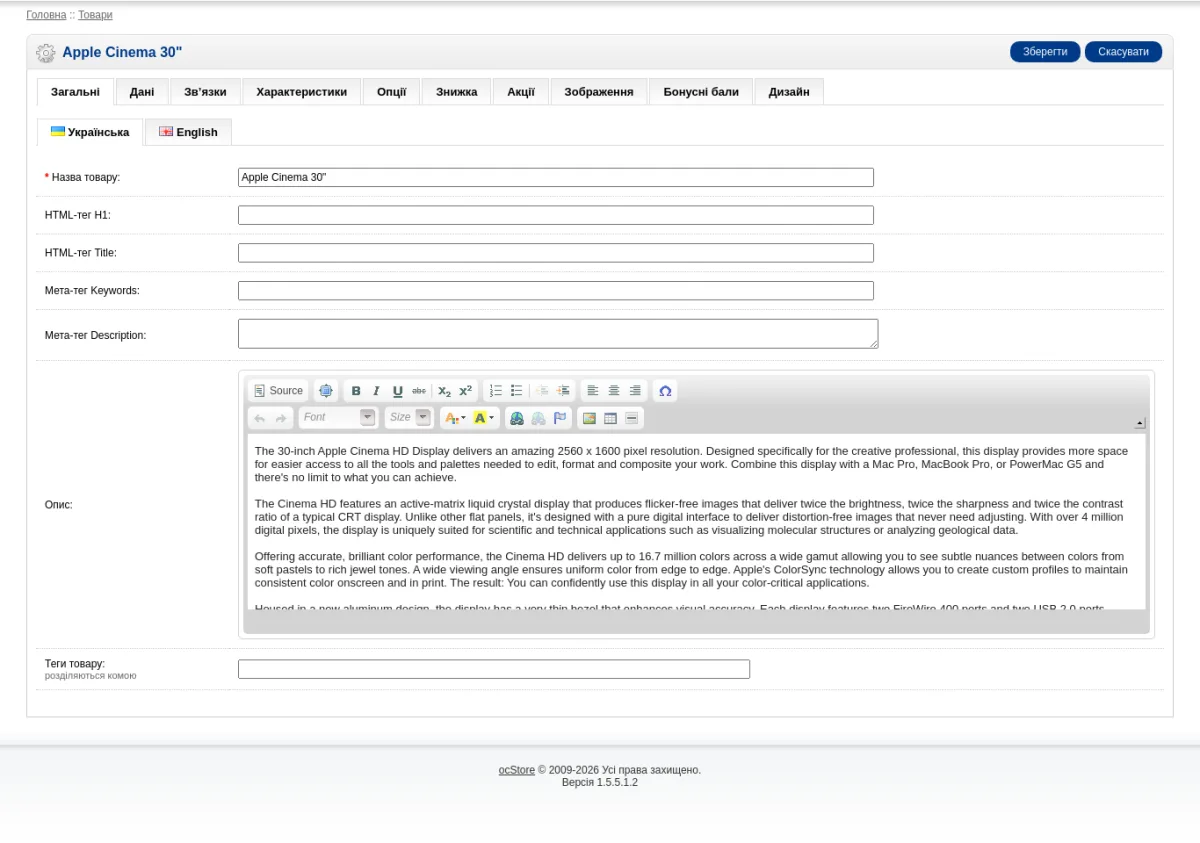Image resolution: width=1200 pixels, height=843 pixels.
Task: Open the Товари breadcrumb link
Action: [95, 15]
